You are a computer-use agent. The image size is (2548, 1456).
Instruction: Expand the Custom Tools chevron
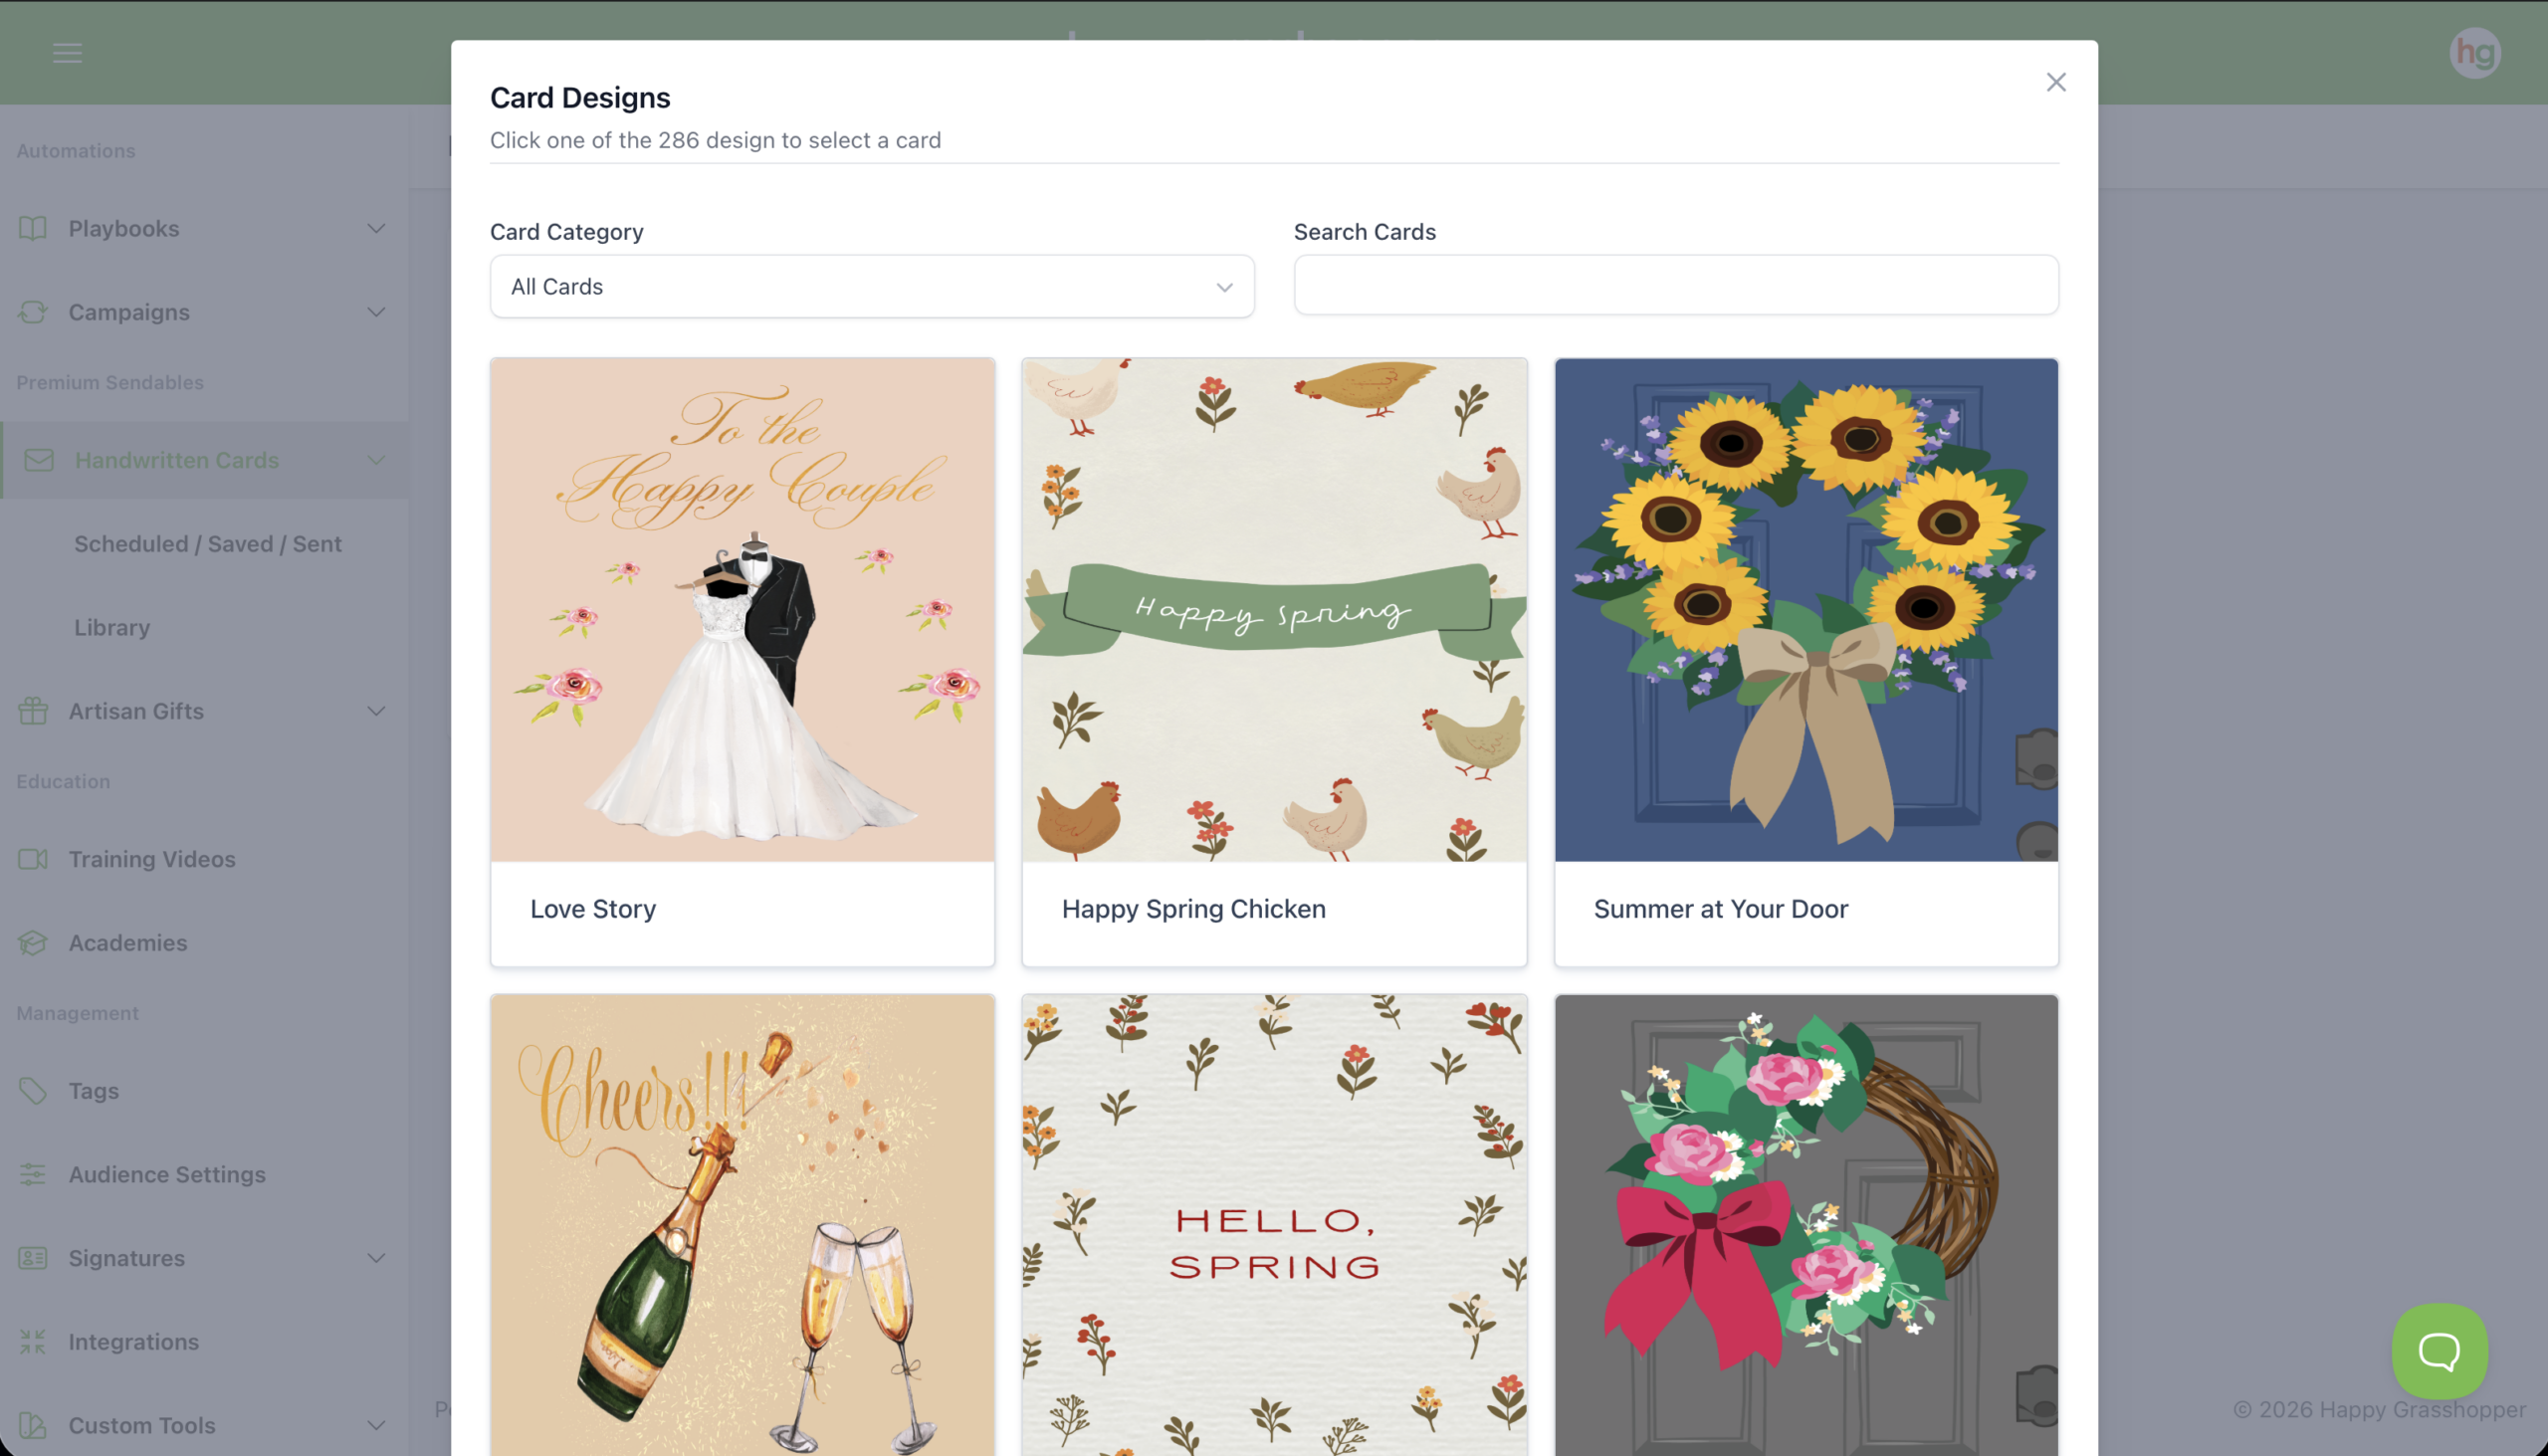point(376,1425)
